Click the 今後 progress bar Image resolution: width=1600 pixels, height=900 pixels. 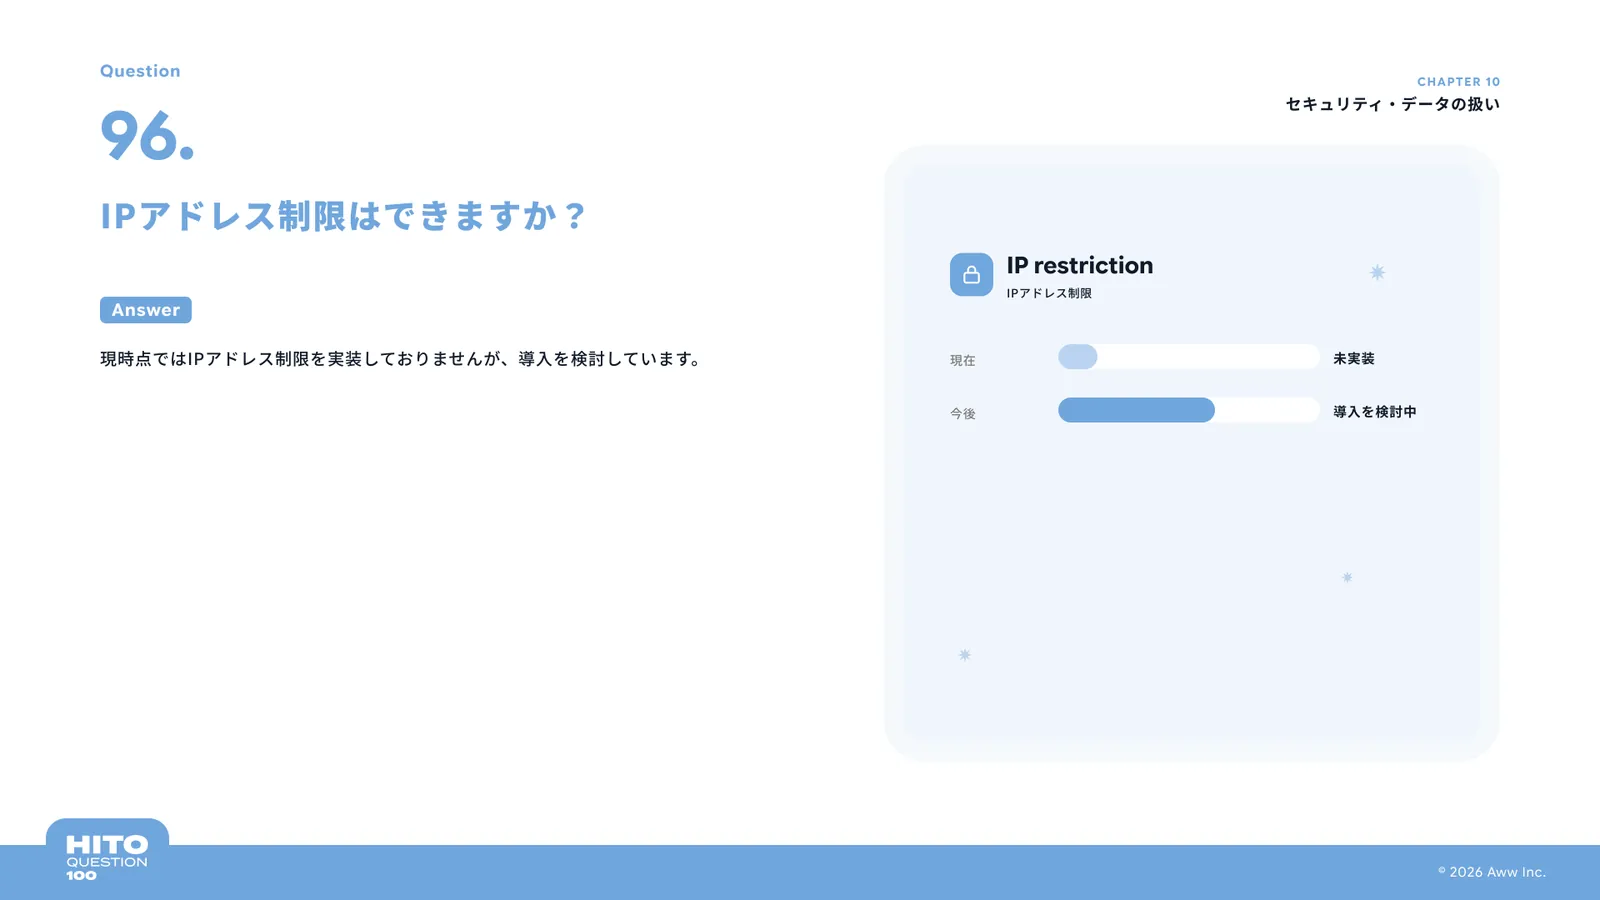[x=1189, y=410]
